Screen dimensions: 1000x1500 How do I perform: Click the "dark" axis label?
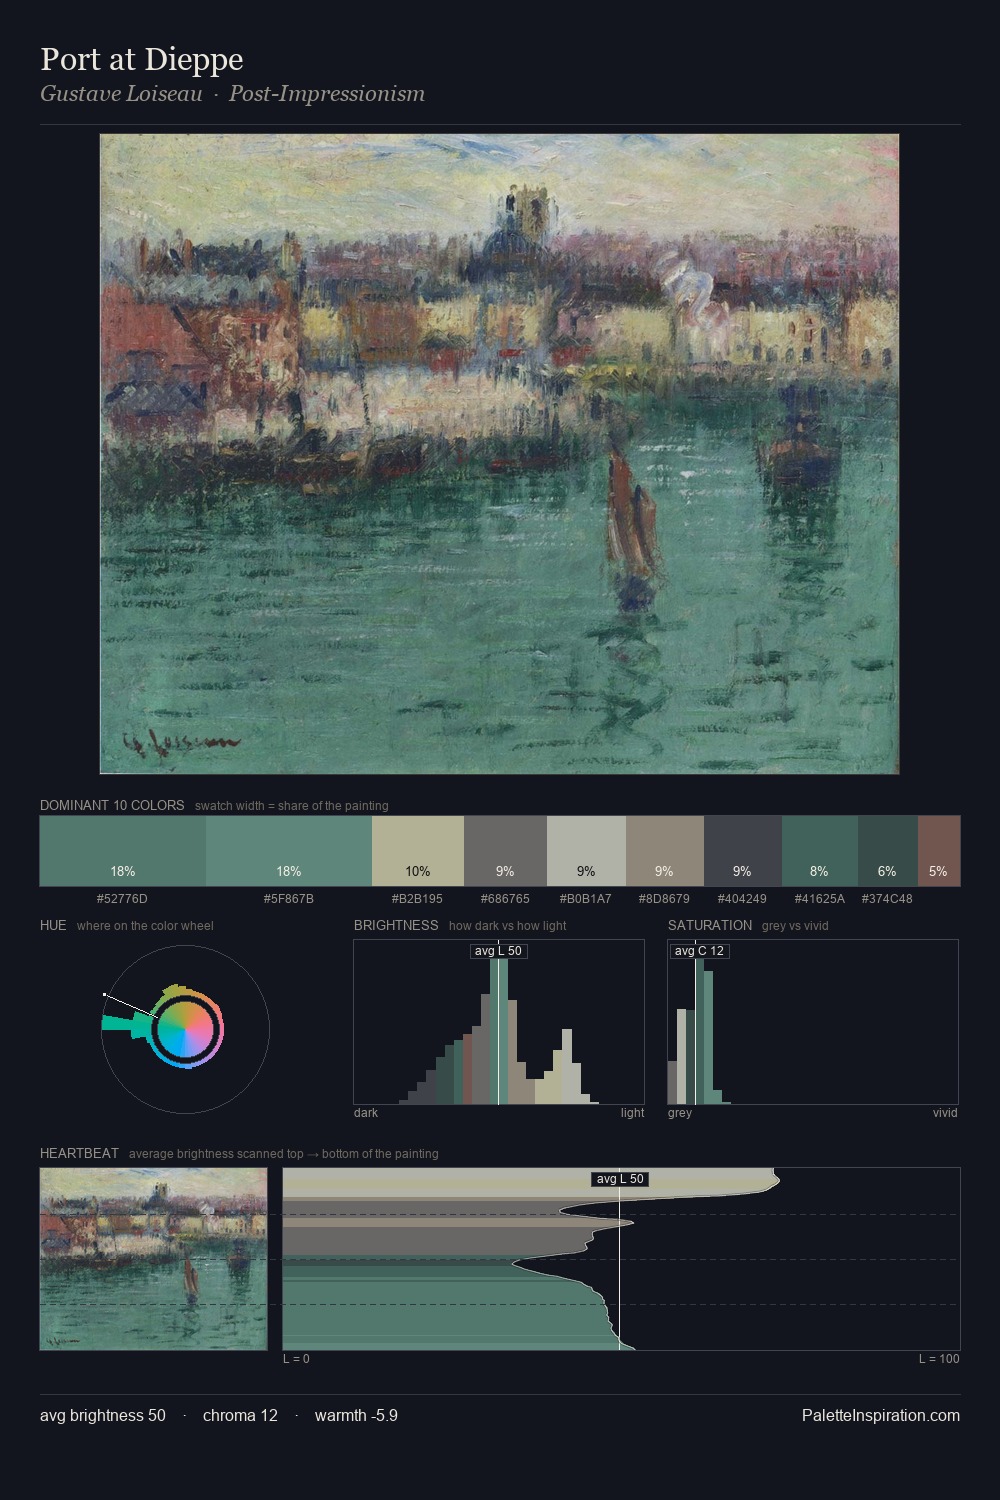(x=366, y=1113)
